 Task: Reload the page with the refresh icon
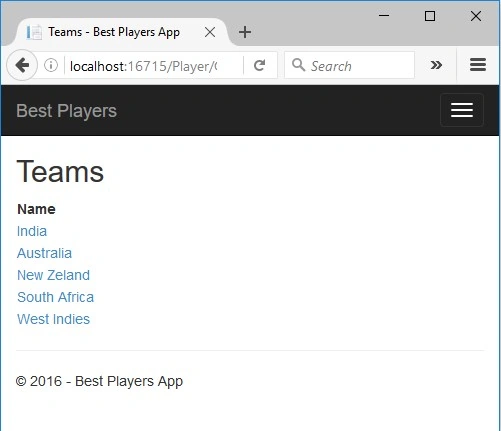[x=260, y=65]
